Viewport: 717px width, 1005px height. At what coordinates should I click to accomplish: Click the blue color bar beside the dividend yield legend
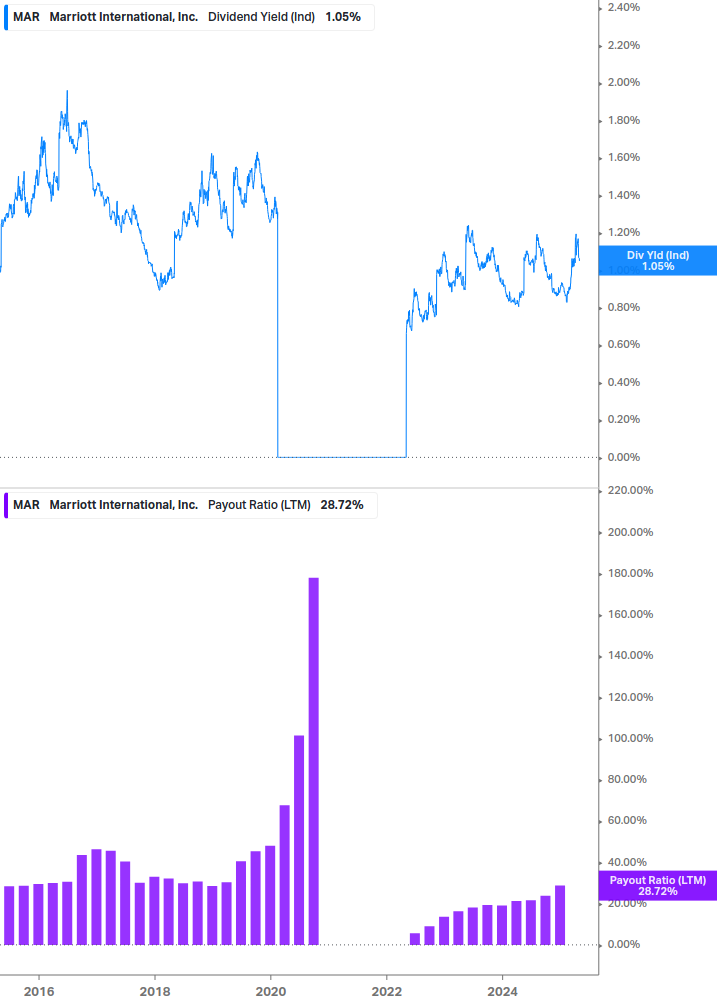click(6, 17)
